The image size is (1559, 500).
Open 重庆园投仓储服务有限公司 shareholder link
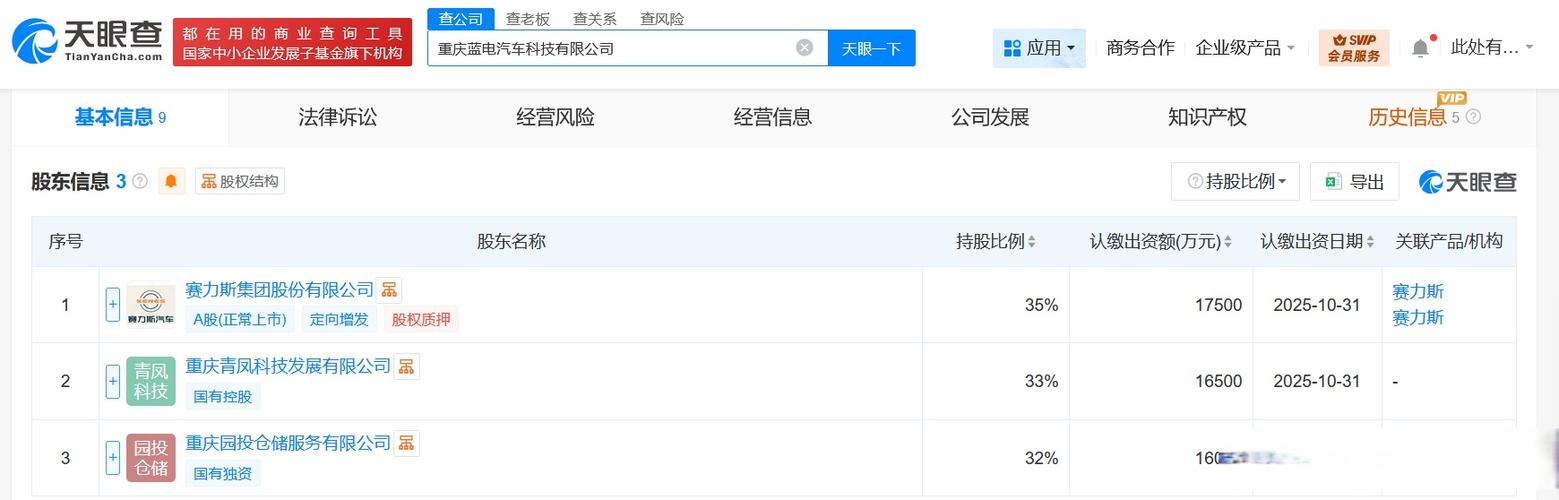point(288,443)
